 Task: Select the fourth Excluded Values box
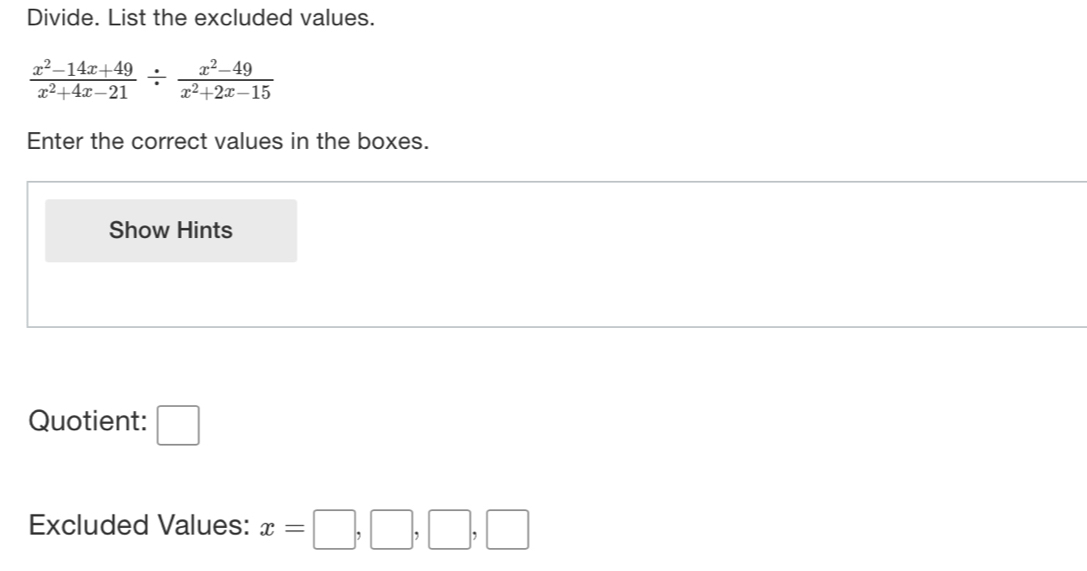[x=507, y=529]
